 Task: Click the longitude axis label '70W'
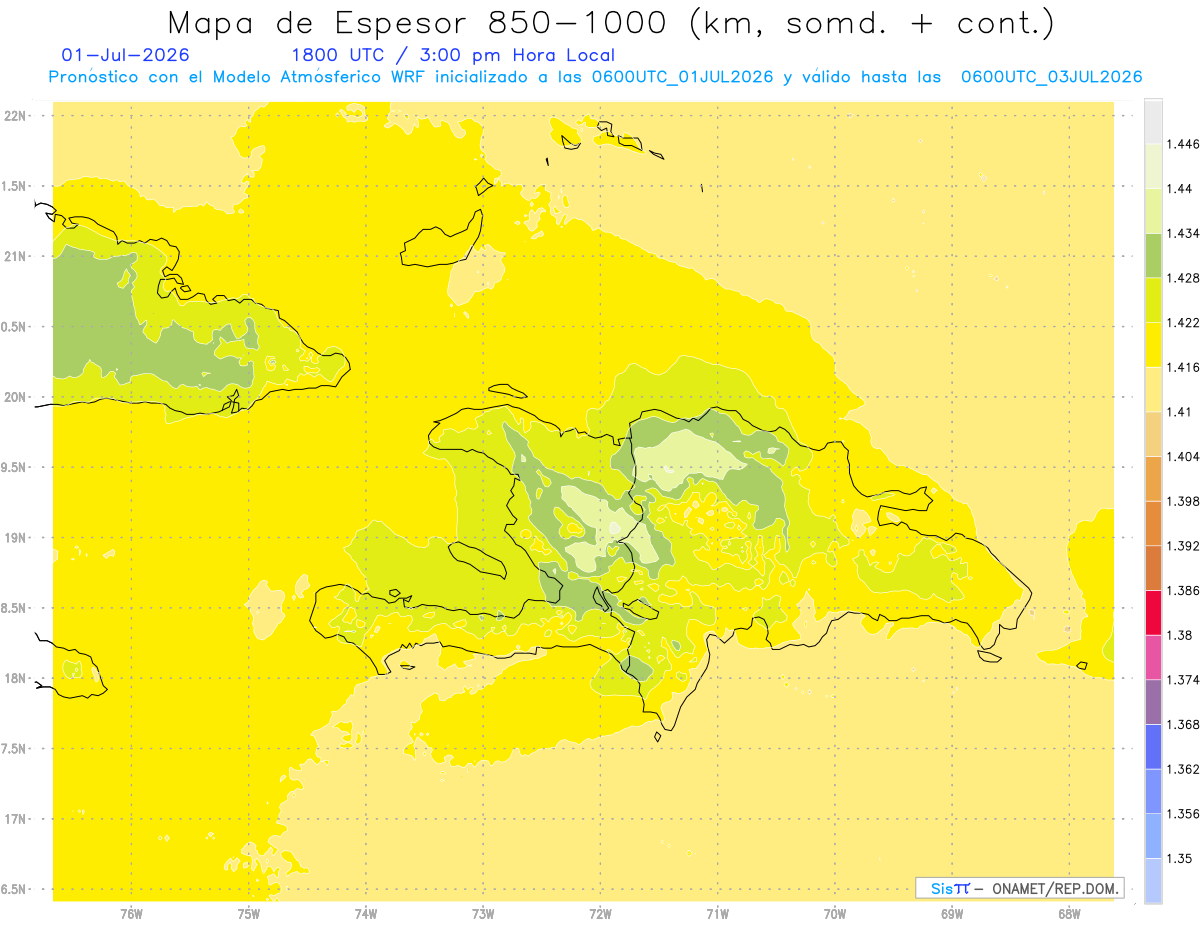834,914
